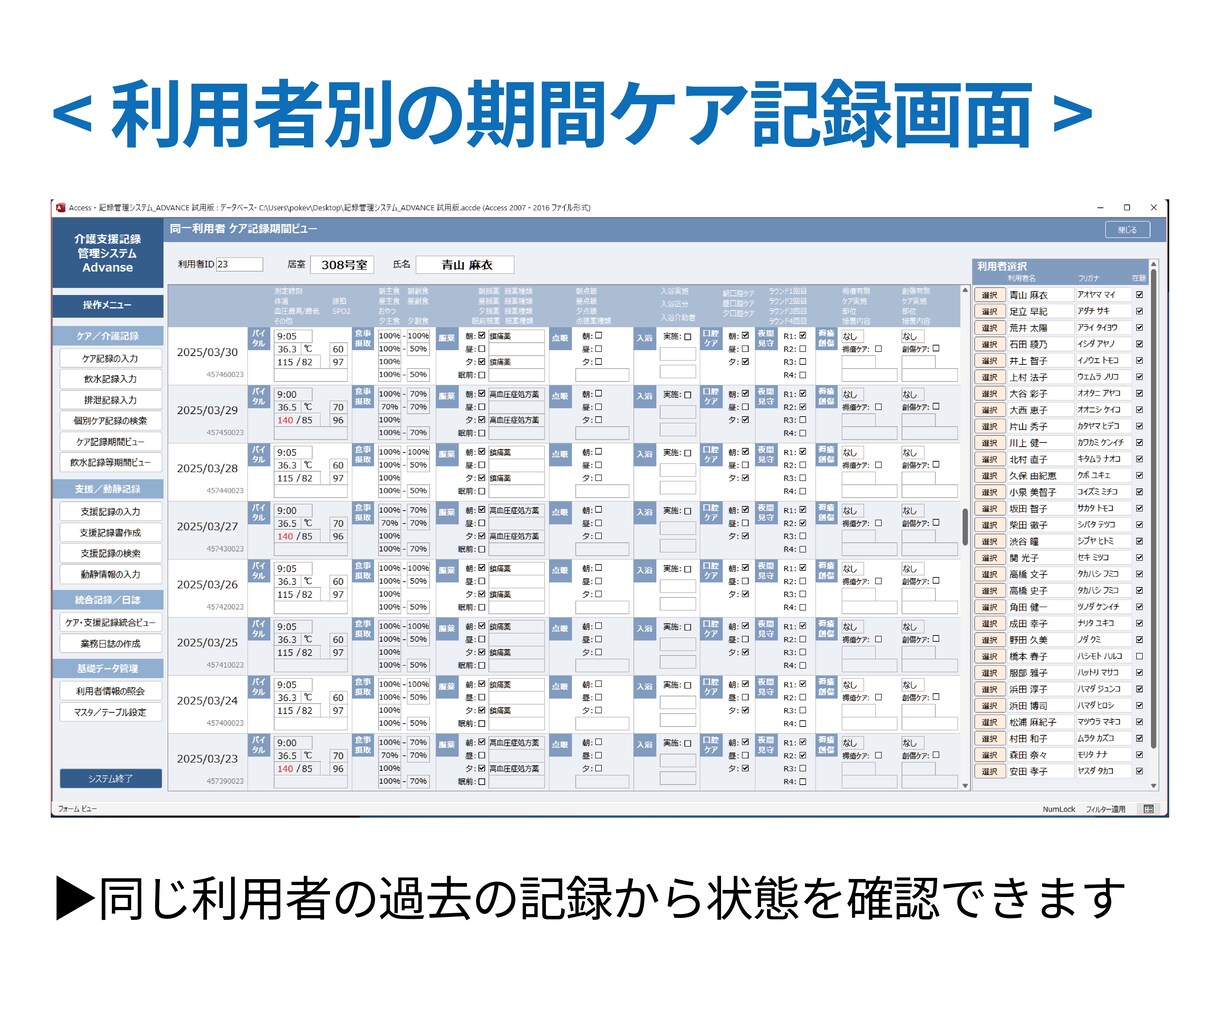Click the care record list scroll-up arrow
1220x1017 pixels.
(965, 291)
